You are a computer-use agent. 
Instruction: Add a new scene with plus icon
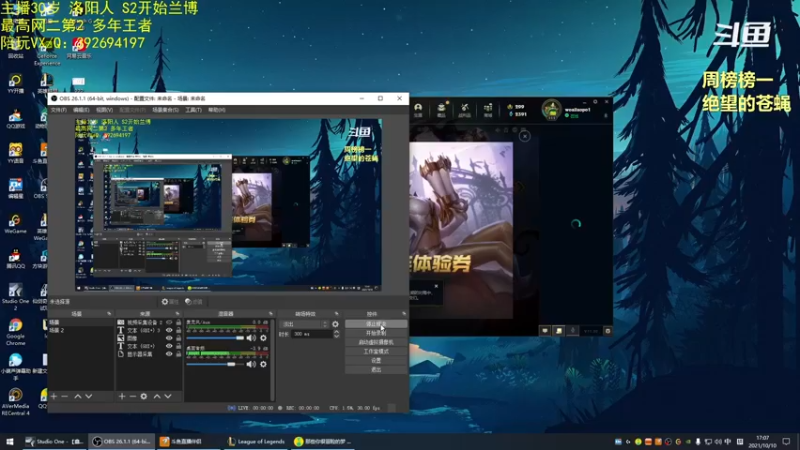[54, 396]
